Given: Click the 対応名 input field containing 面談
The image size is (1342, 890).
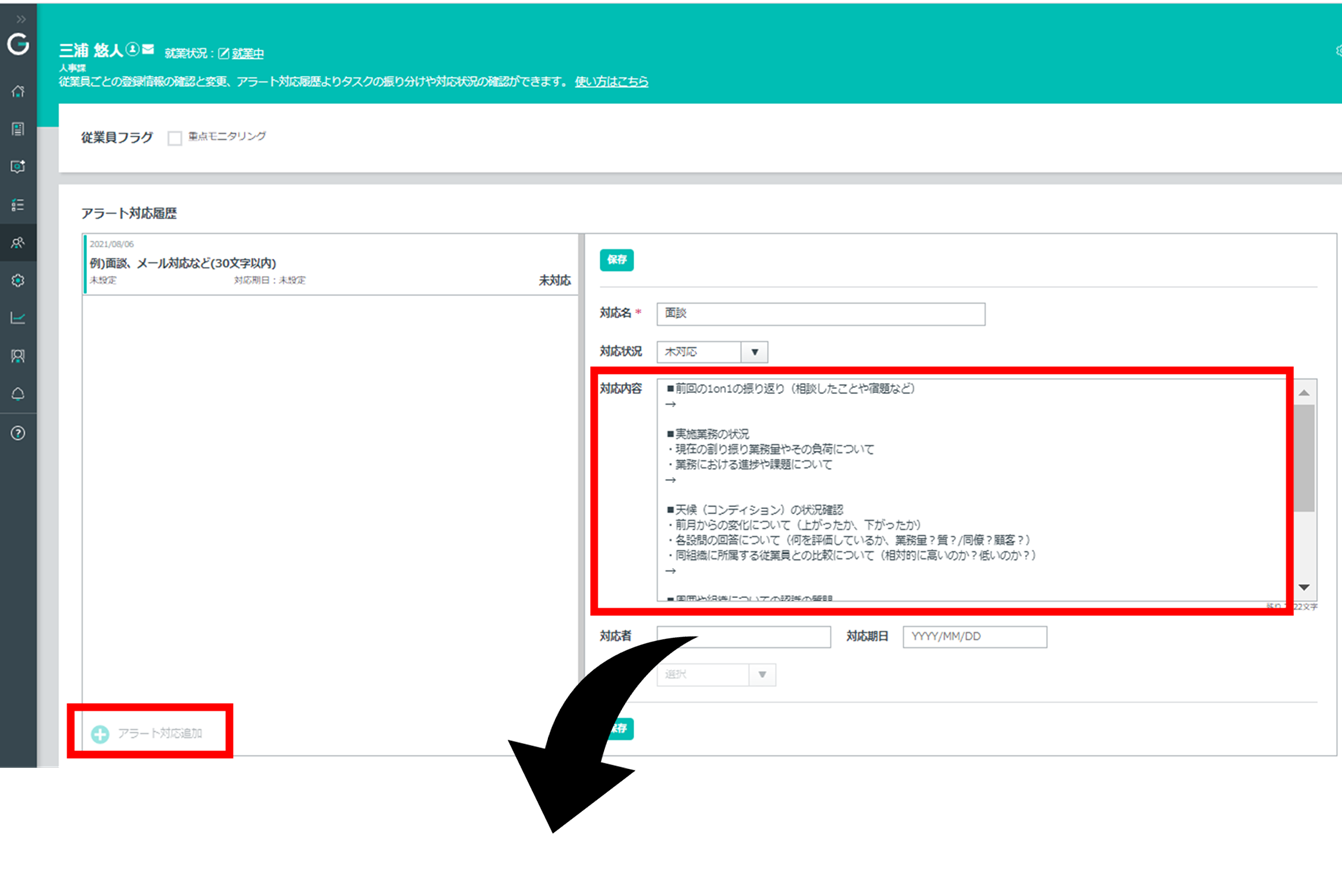Looking at the screenshot, I should click(x=821, y=313).
